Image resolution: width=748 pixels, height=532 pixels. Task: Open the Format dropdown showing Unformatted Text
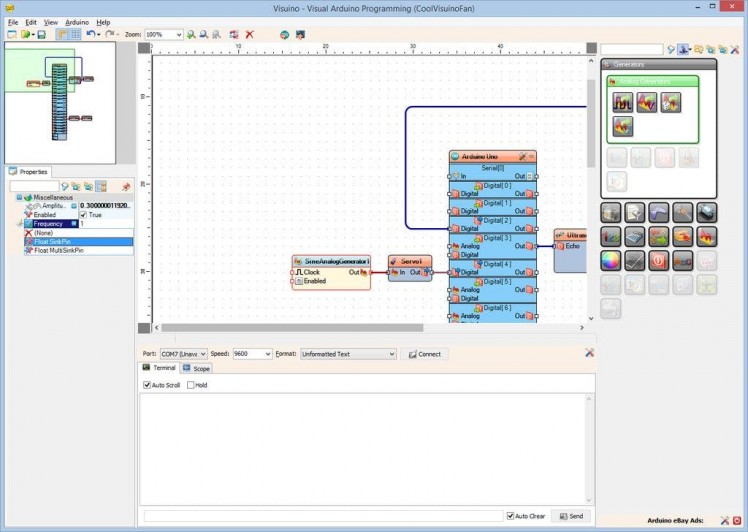391,354
